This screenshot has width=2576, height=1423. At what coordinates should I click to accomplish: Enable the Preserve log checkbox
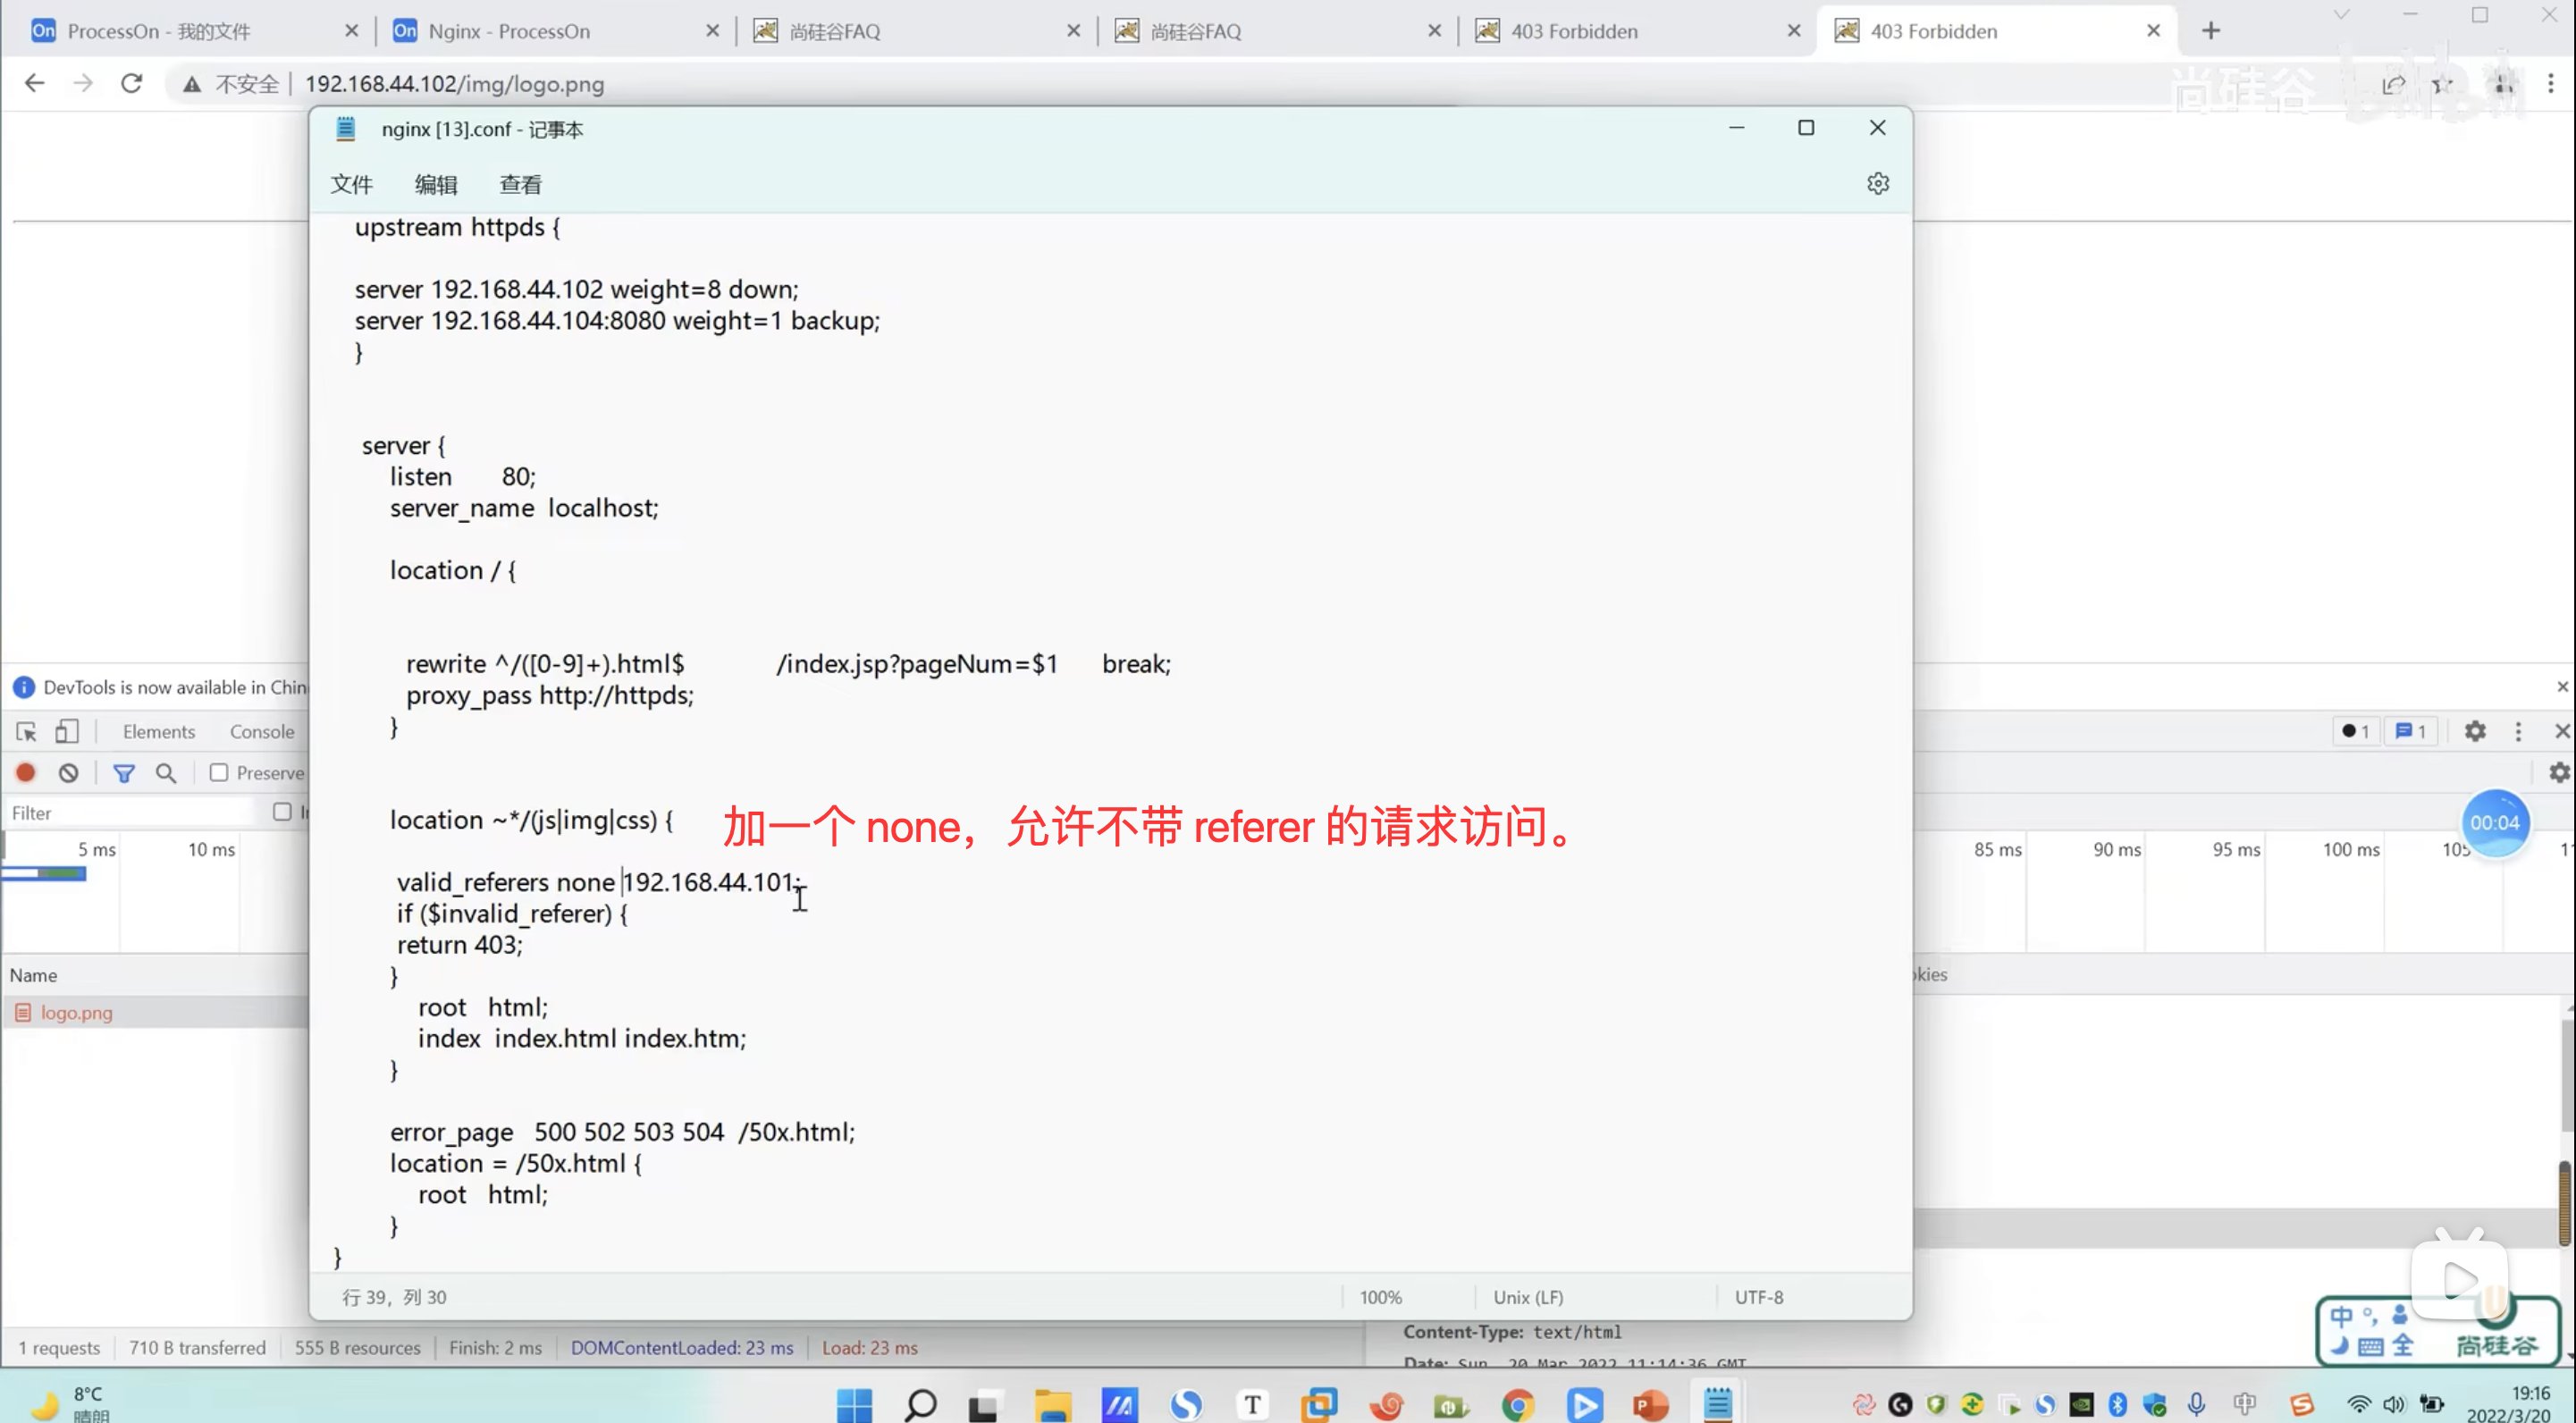click(219, 773)
